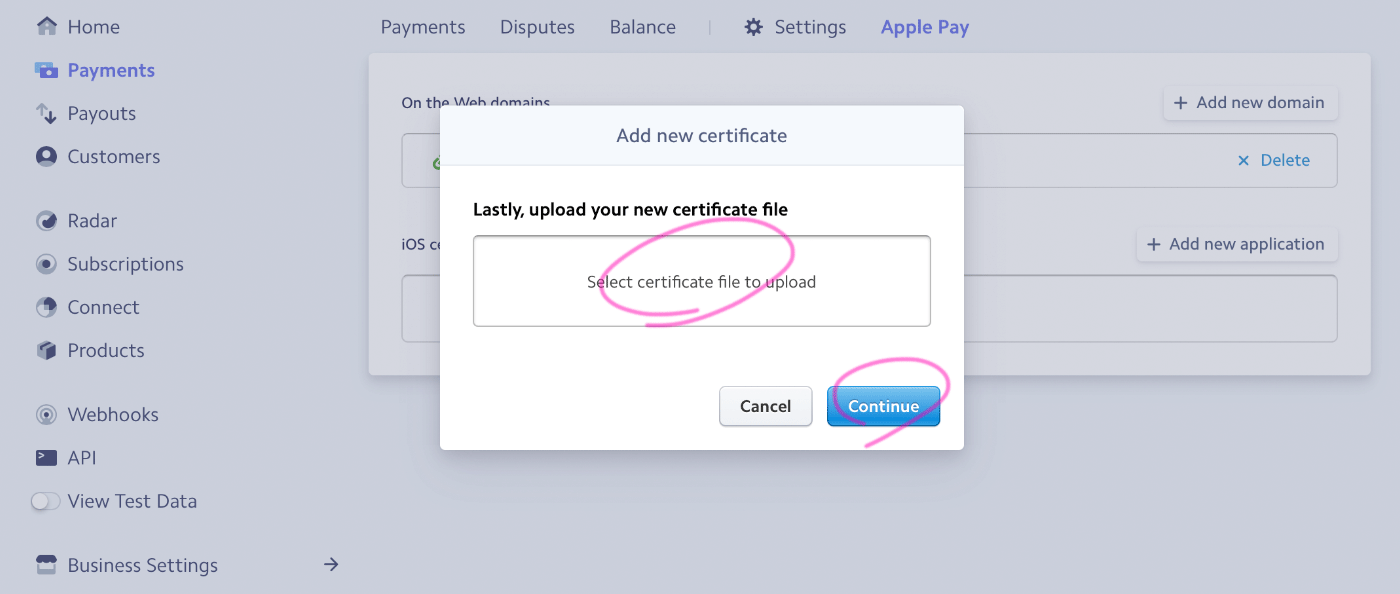Expand Business Settings arrow

tap(331, 565)
